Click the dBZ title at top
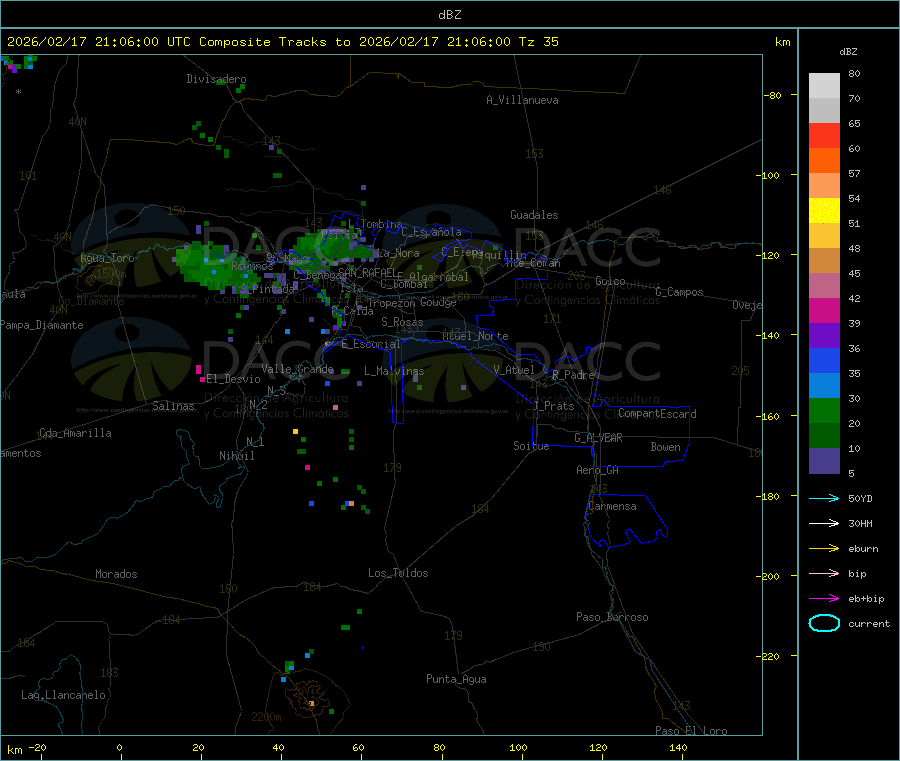 (x=449, y=15)
